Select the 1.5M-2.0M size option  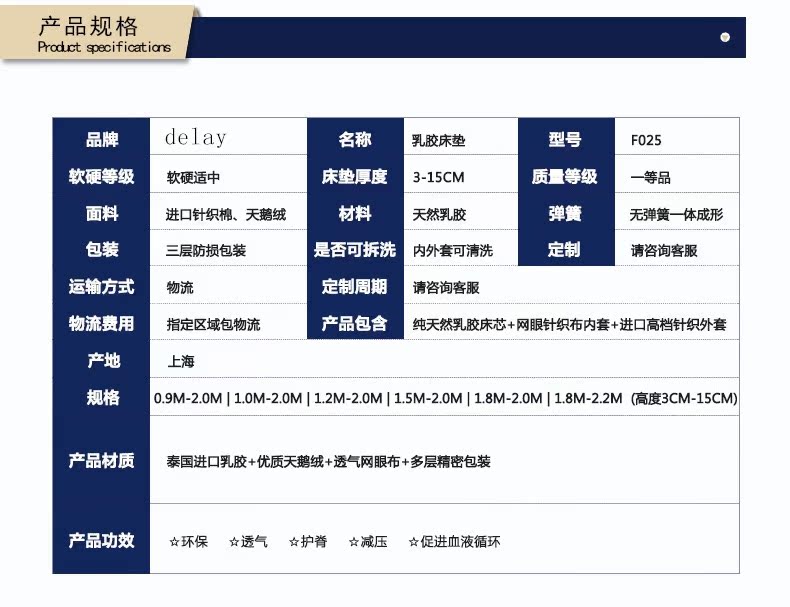pos(428,398)
